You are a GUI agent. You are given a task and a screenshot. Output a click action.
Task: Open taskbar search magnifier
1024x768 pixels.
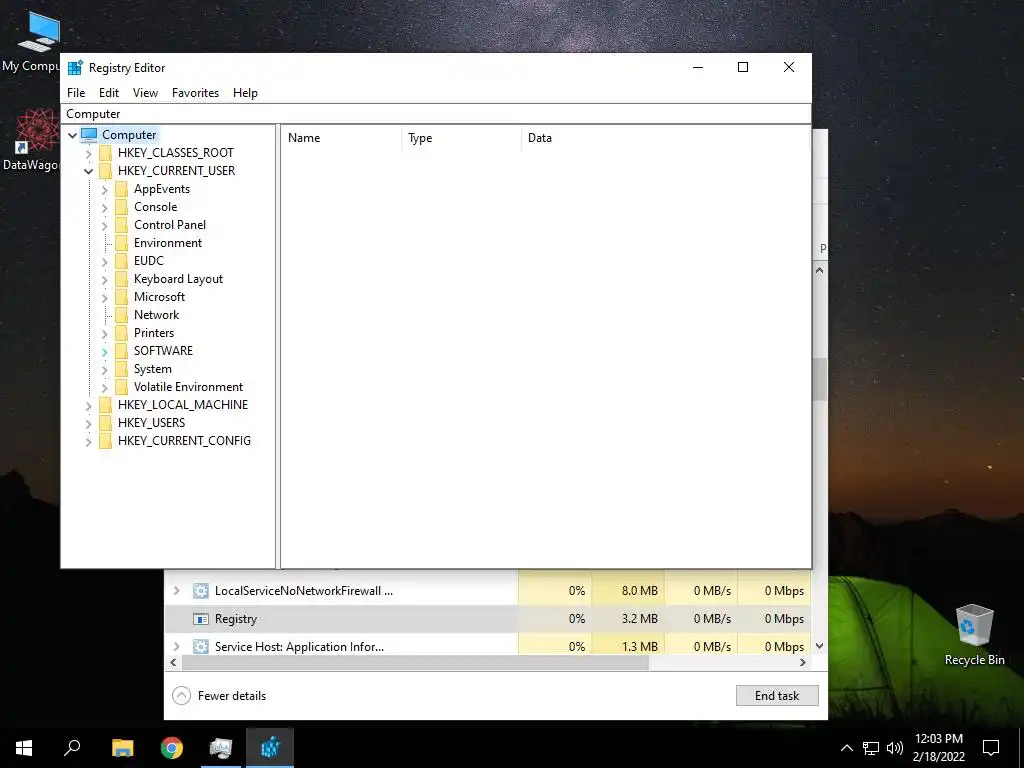pos(72,747)
